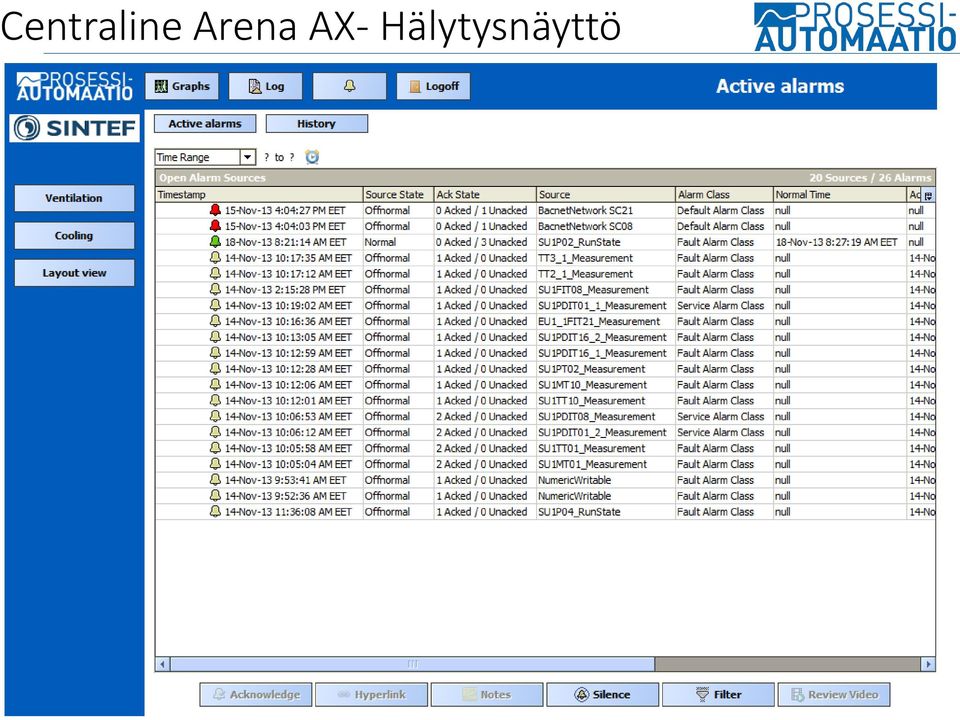The height and width of the screenshot is (720, 960).
Task: Sort by the Normal Time column header
Action: coord(840,195)
